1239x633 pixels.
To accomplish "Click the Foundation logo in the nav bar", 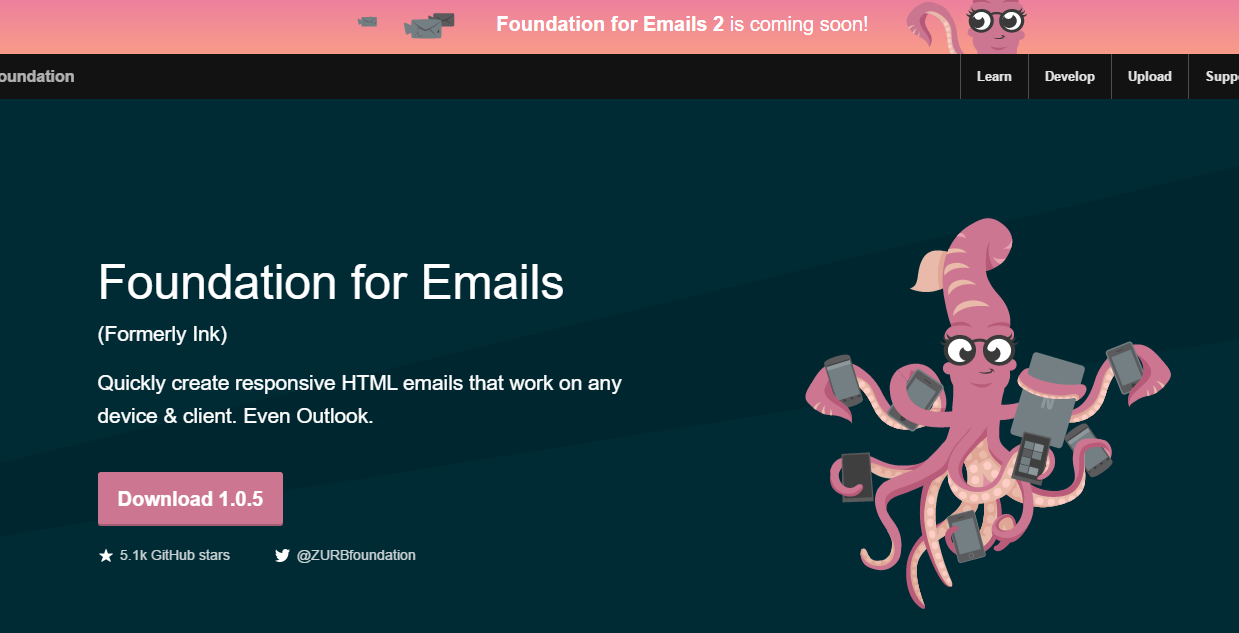I will pos(36,77).
